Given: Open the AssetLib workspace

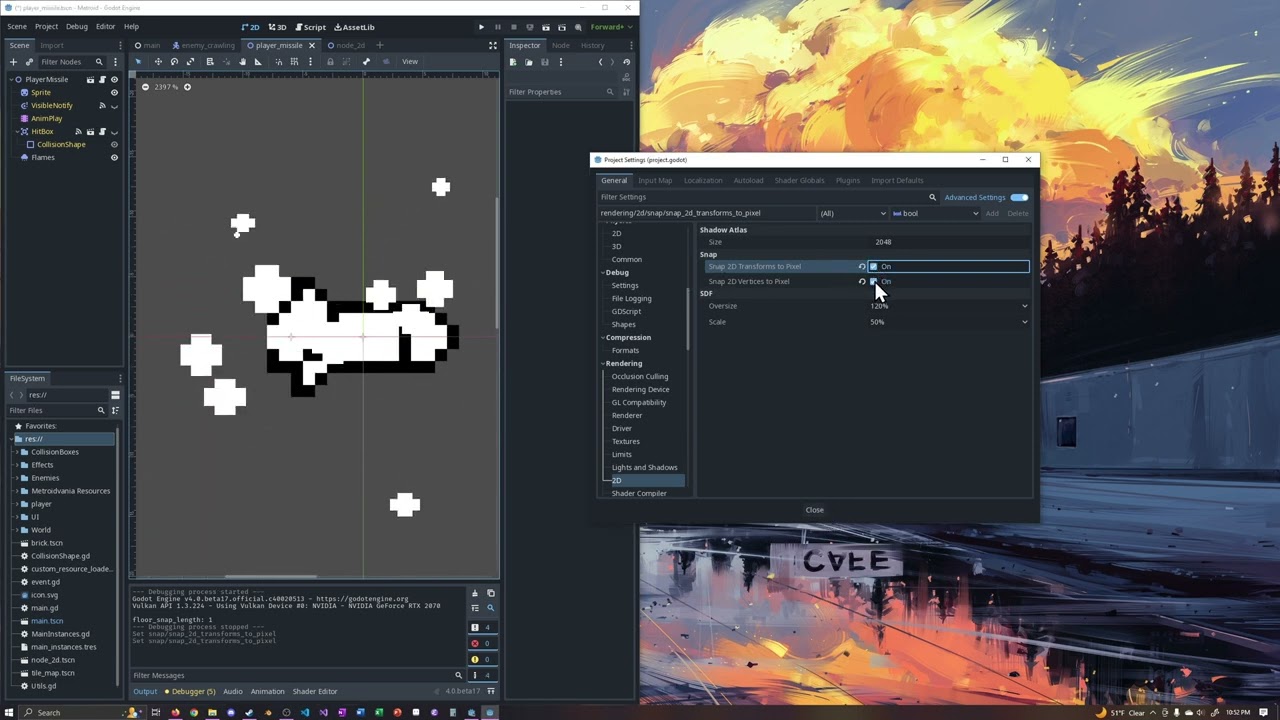Looking at the screenshot, I should [354, 27].
